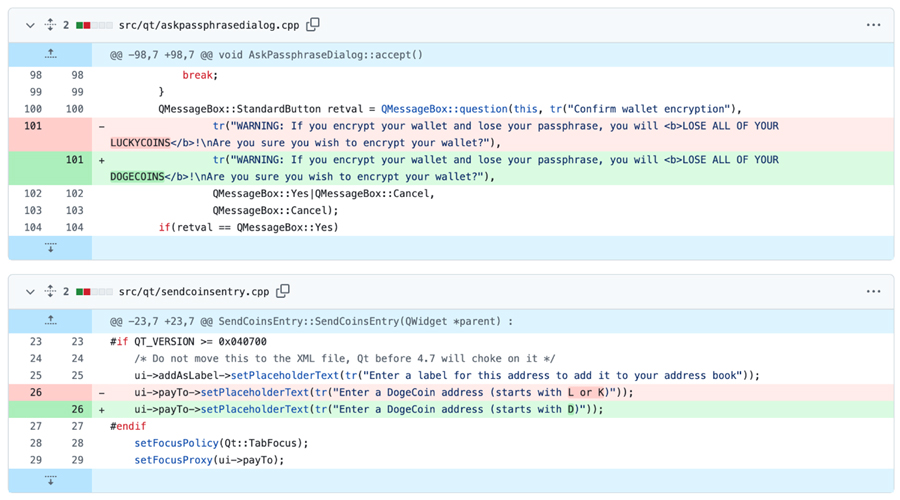Expand lines below line 104

click(50, 247)
